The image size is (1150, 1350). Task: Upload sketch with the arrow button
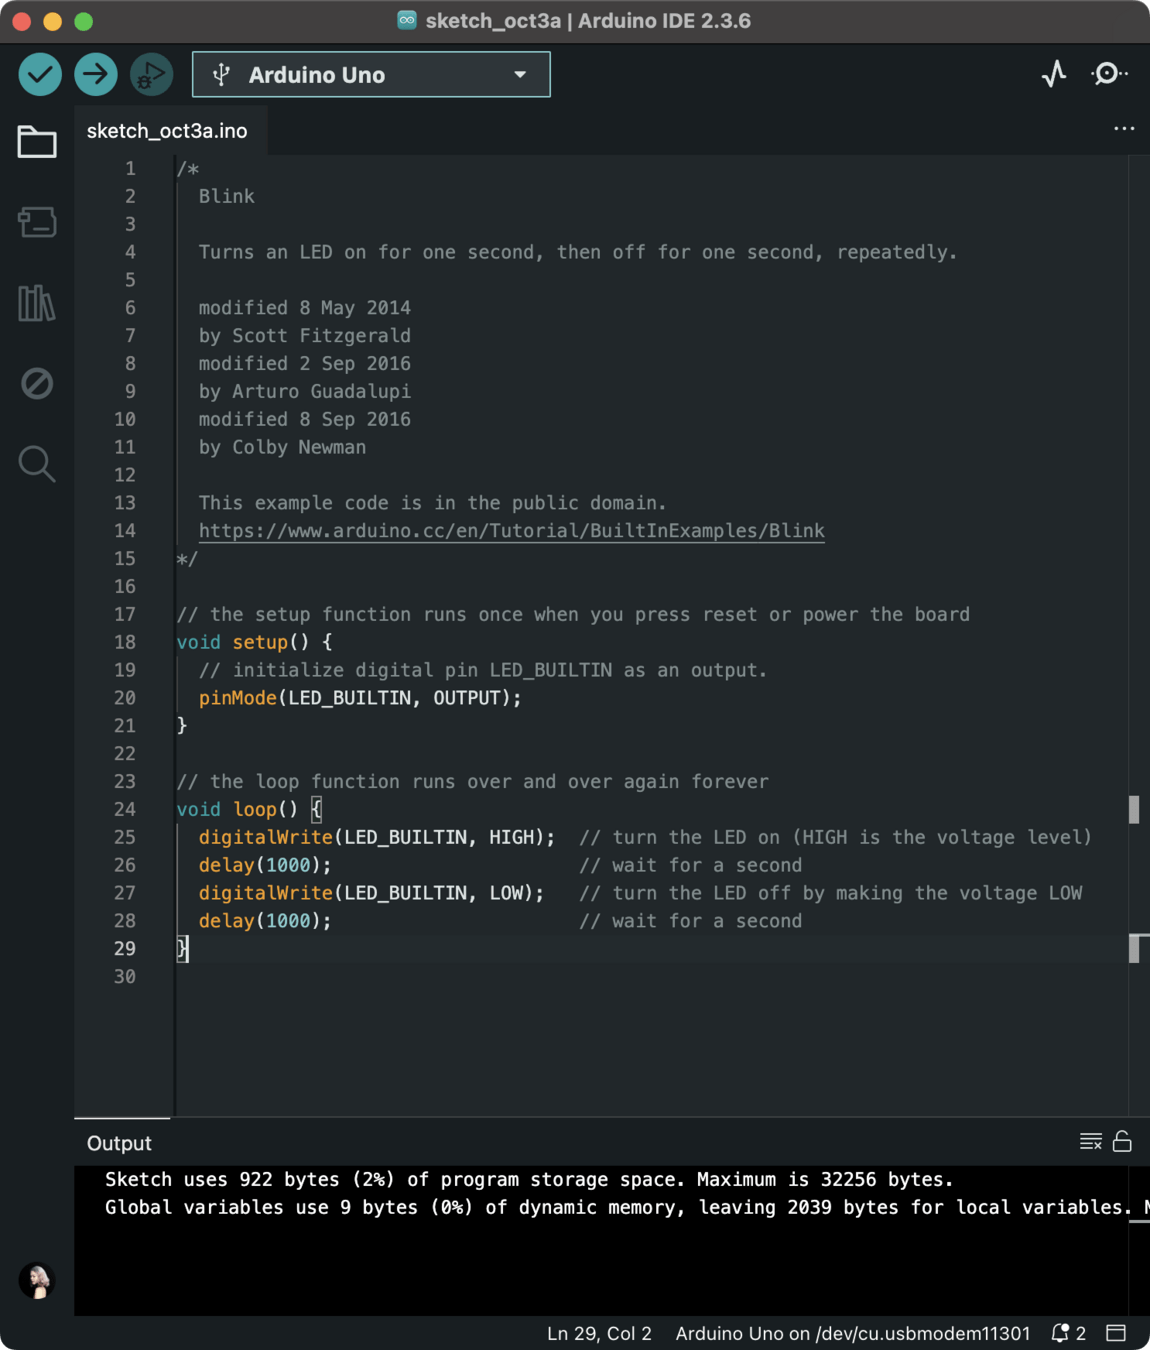coord(96,74)
